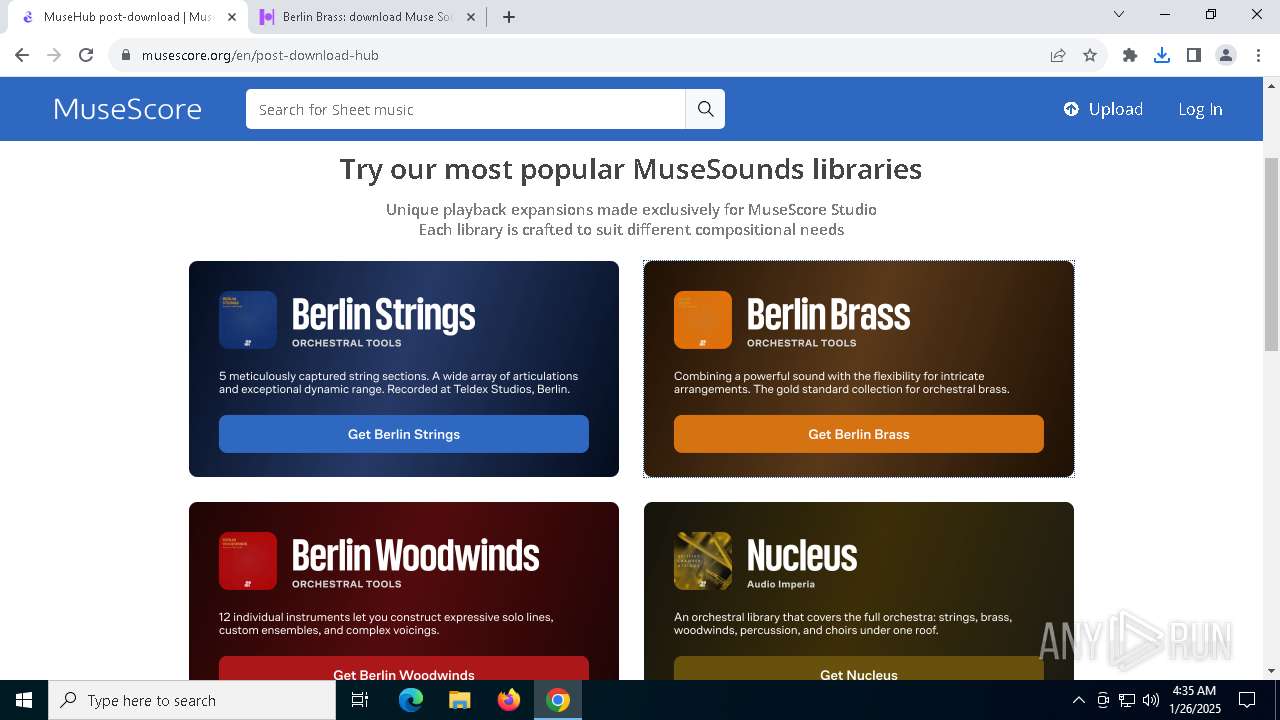
Task: Open the notification center icon
Action: coord(1247,700)
